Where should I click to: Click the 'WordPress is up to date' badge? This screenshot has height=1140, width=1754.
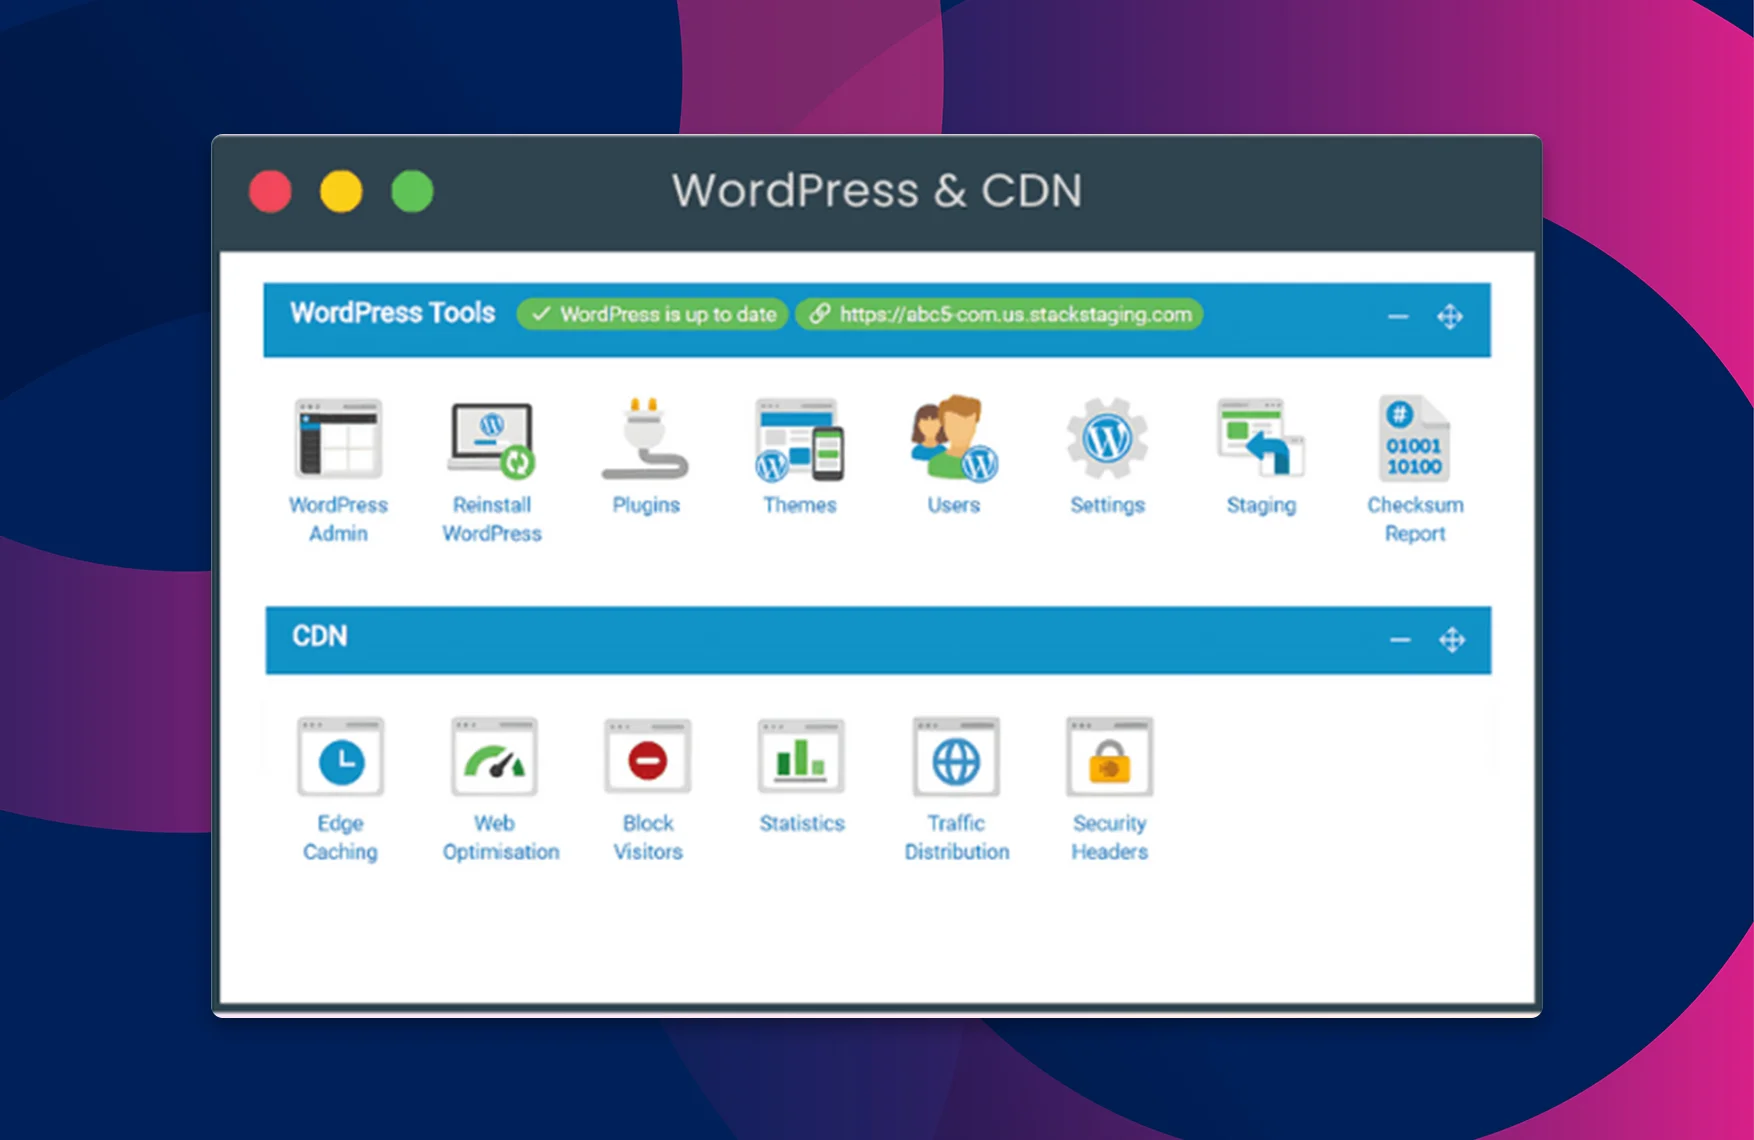coord(653,314)
